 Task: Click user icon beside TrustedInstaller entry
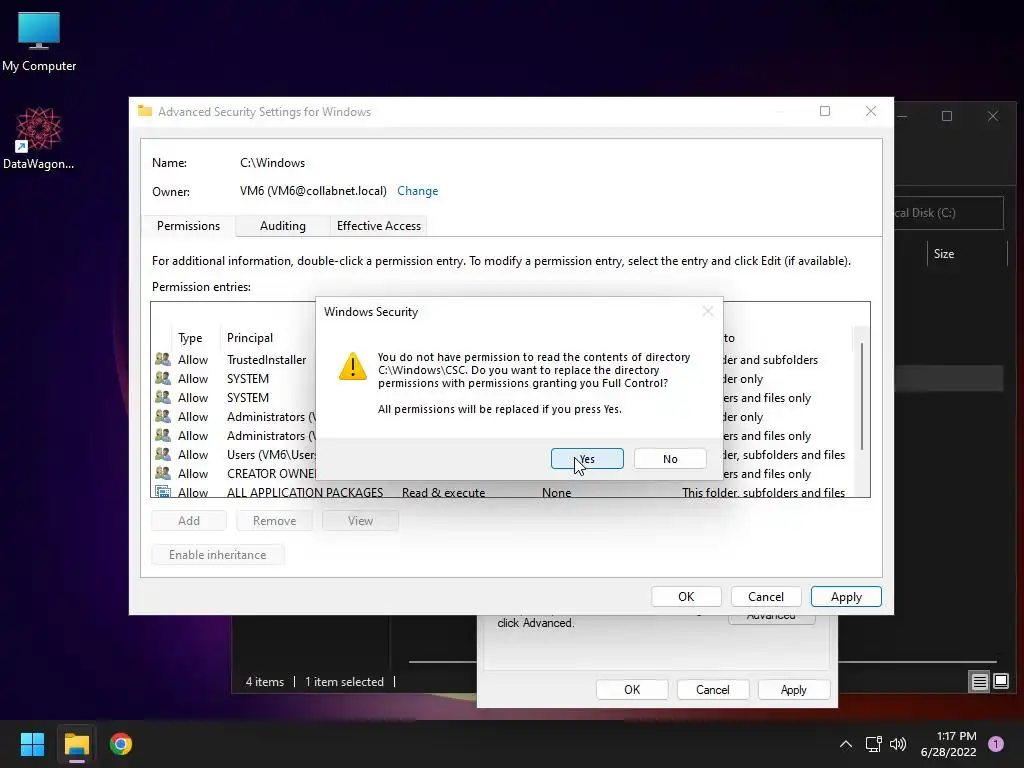click(x=163, y=359)
